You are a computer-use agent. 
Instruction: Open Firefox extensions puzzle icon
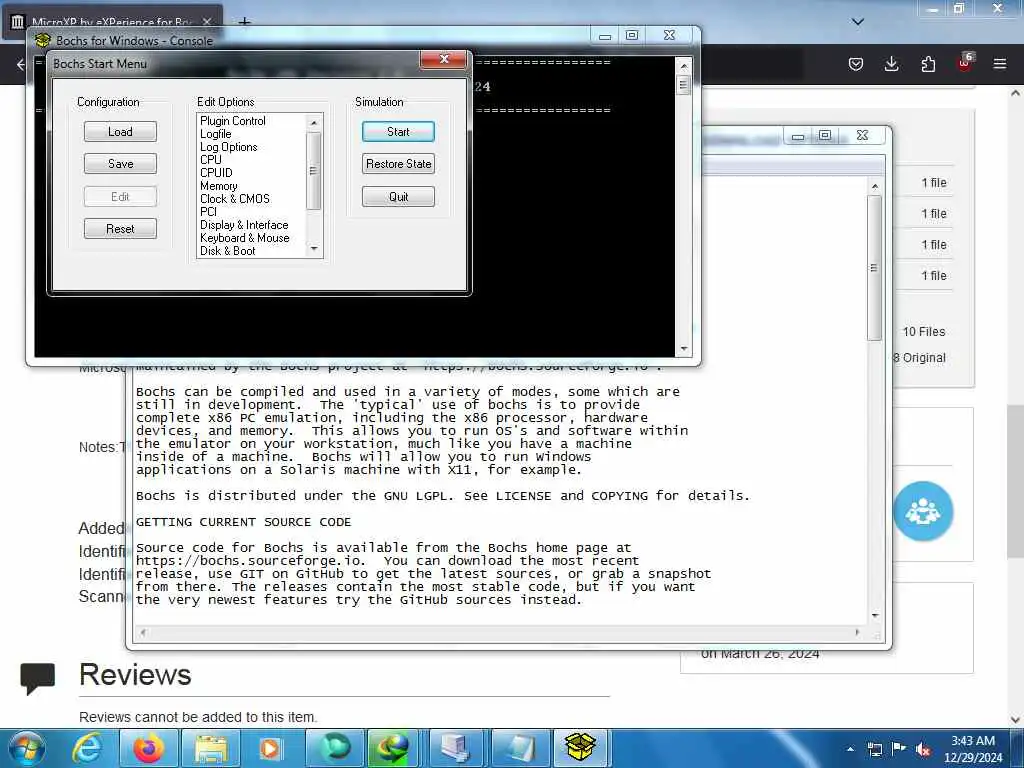pyautogui.click(x=928, y=64)
